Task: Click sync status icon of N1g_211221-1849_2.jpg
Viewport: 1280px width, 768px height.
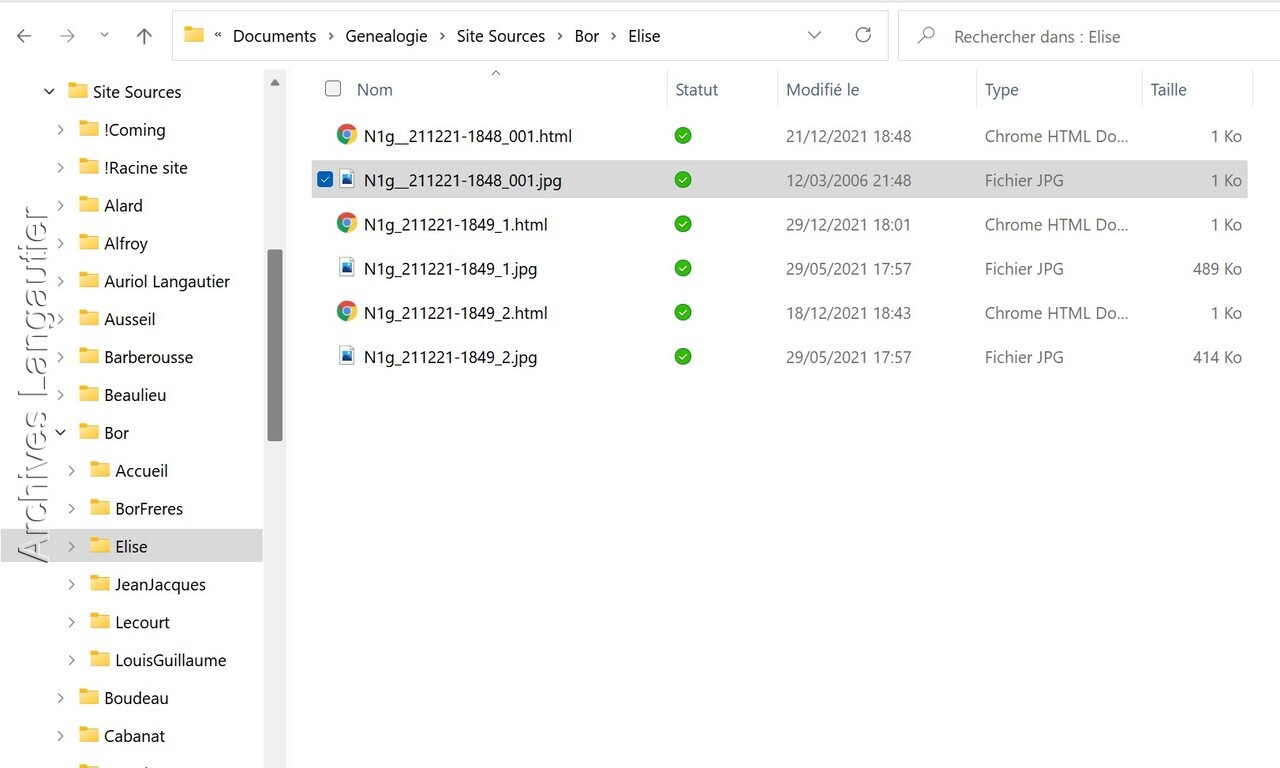Action: tap(683, 356)
